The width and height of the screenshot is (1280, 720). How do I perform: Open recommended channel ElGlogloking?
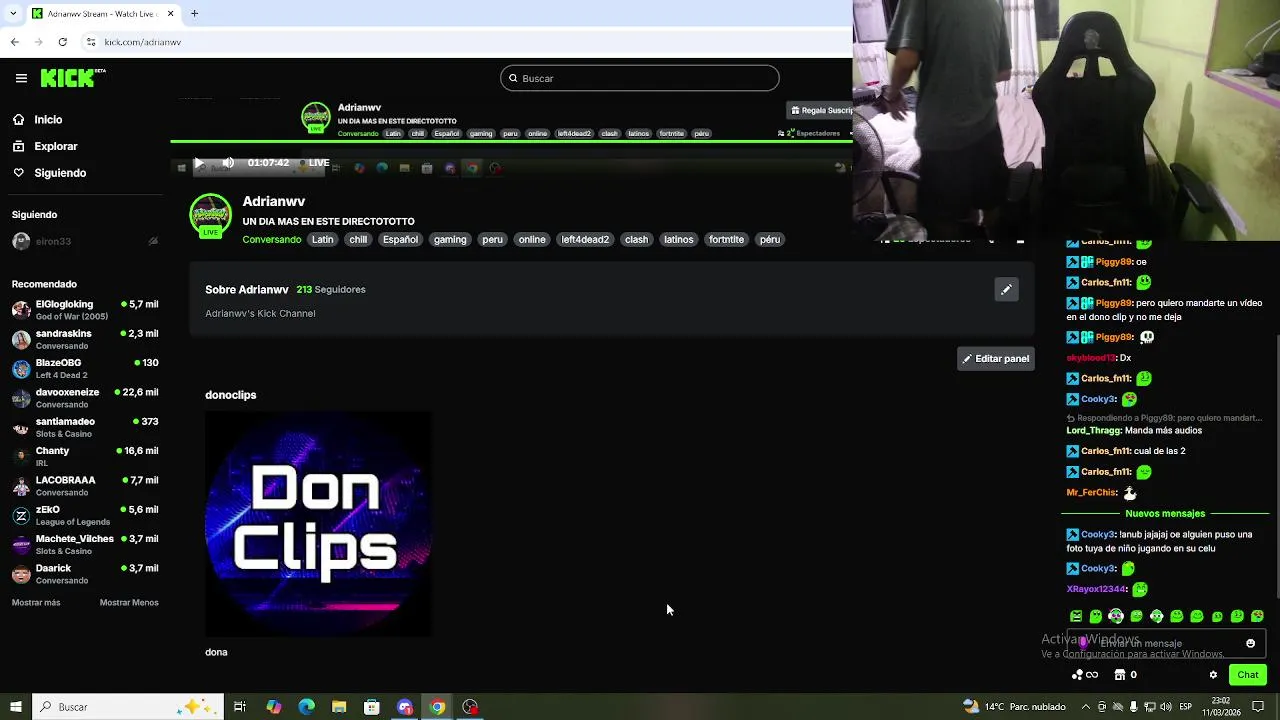pos(85,310)
